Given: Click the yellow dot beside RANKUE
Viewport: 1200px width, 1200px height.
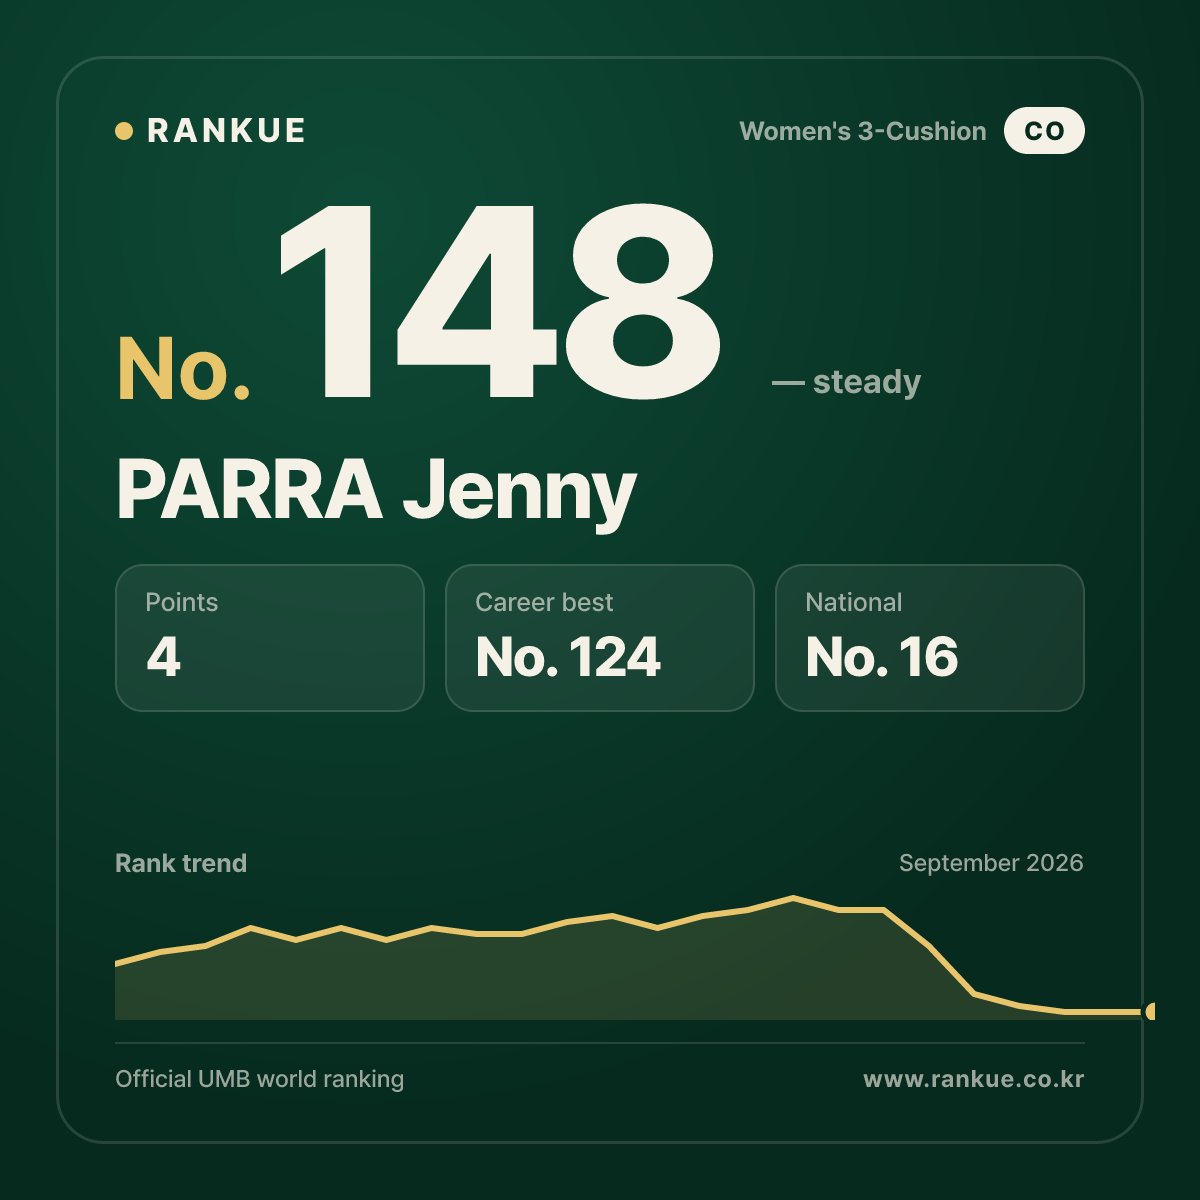Looking at the screenshot, I should (124, 131).
